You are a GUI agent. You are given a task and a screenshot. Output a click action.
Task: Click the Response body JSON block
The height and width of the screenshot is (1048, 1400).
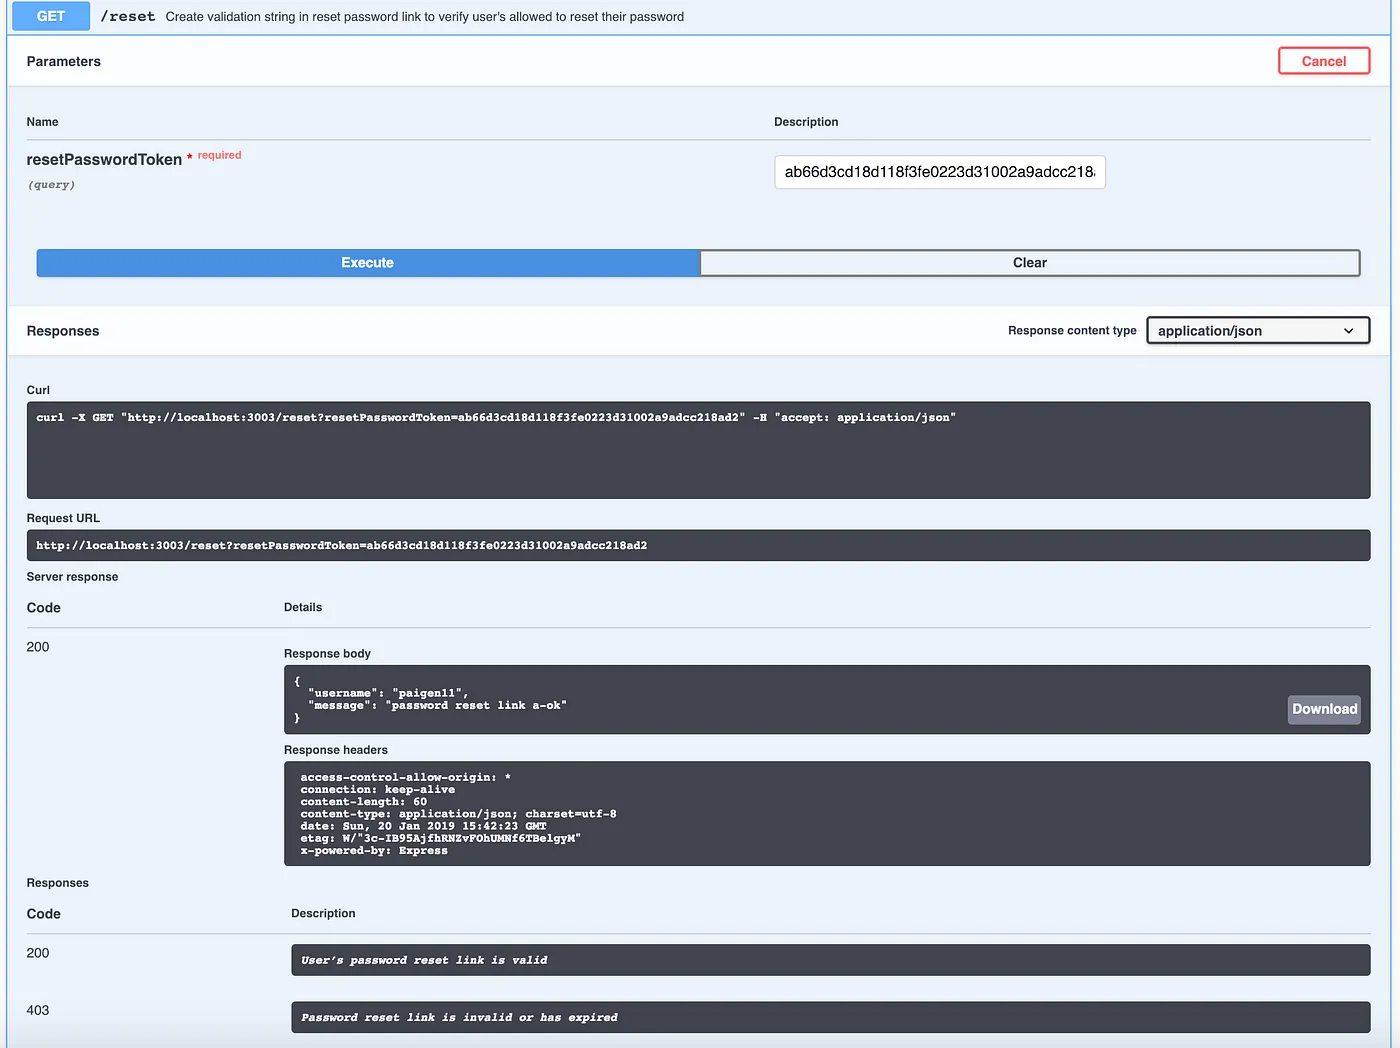tap(780, 700)
